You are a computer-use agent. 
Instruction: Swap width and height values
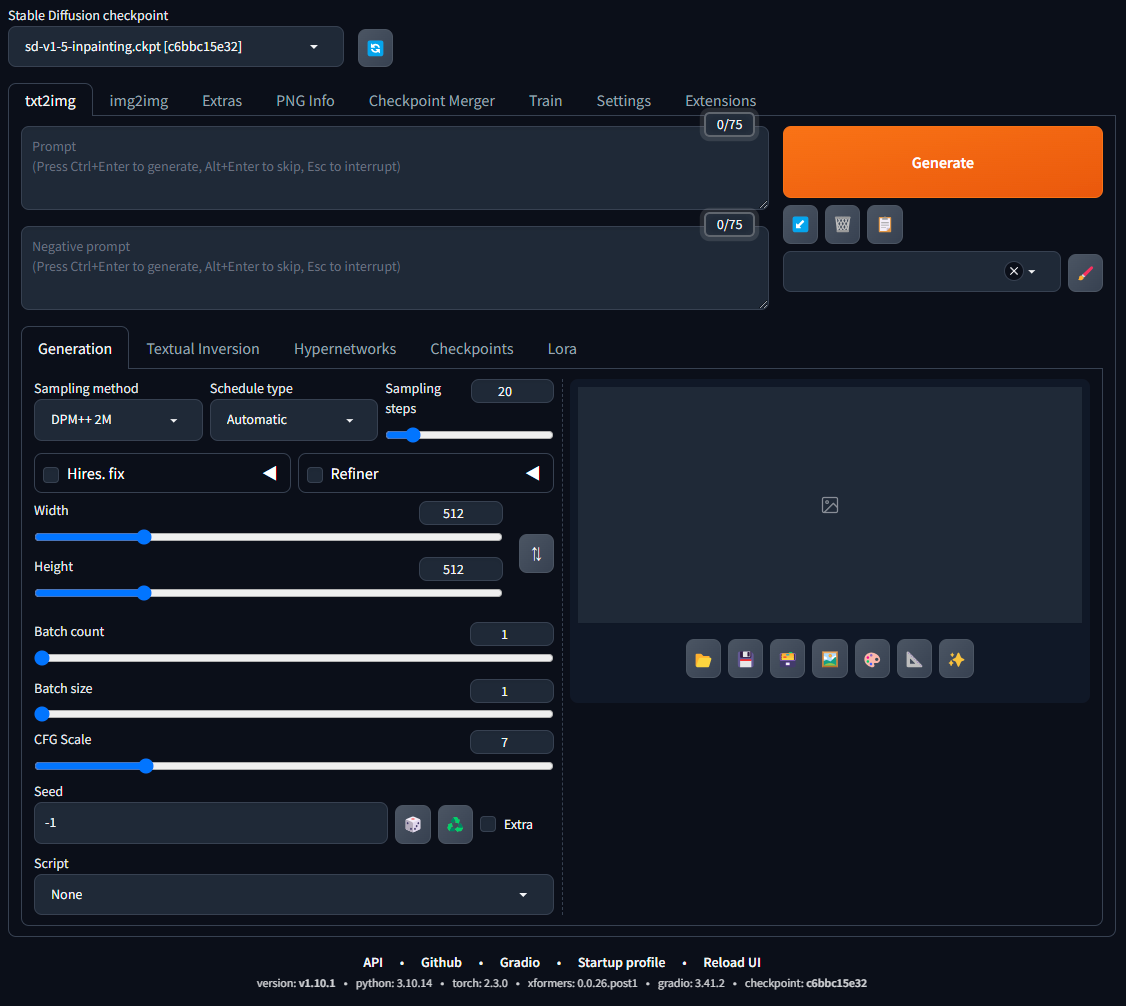point(536,554)
